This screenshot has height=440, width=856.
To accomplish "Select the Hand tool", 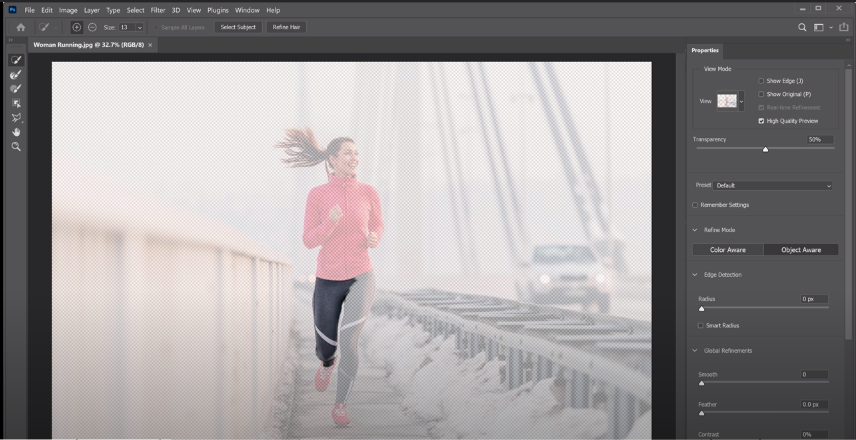I will tap(16, 132).
